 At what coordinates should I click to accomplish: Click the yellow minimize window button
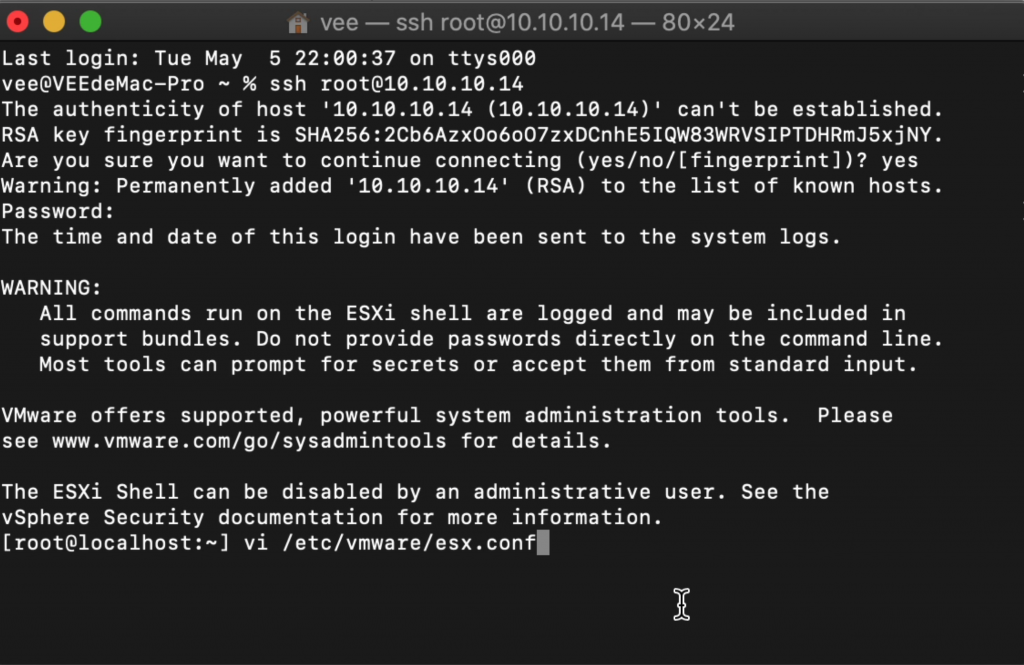[54, 22]
